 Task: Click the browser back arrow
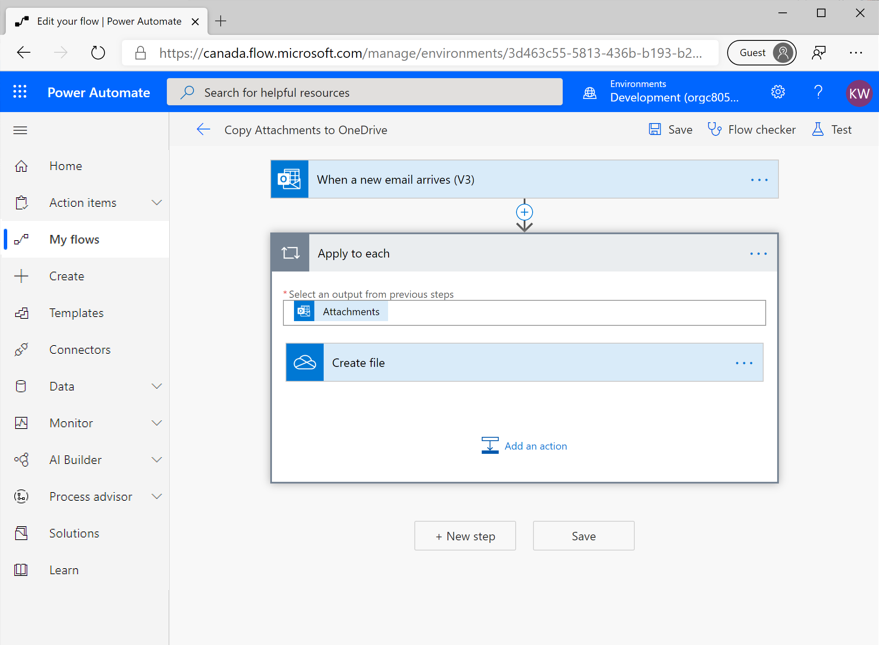point(24,53)
